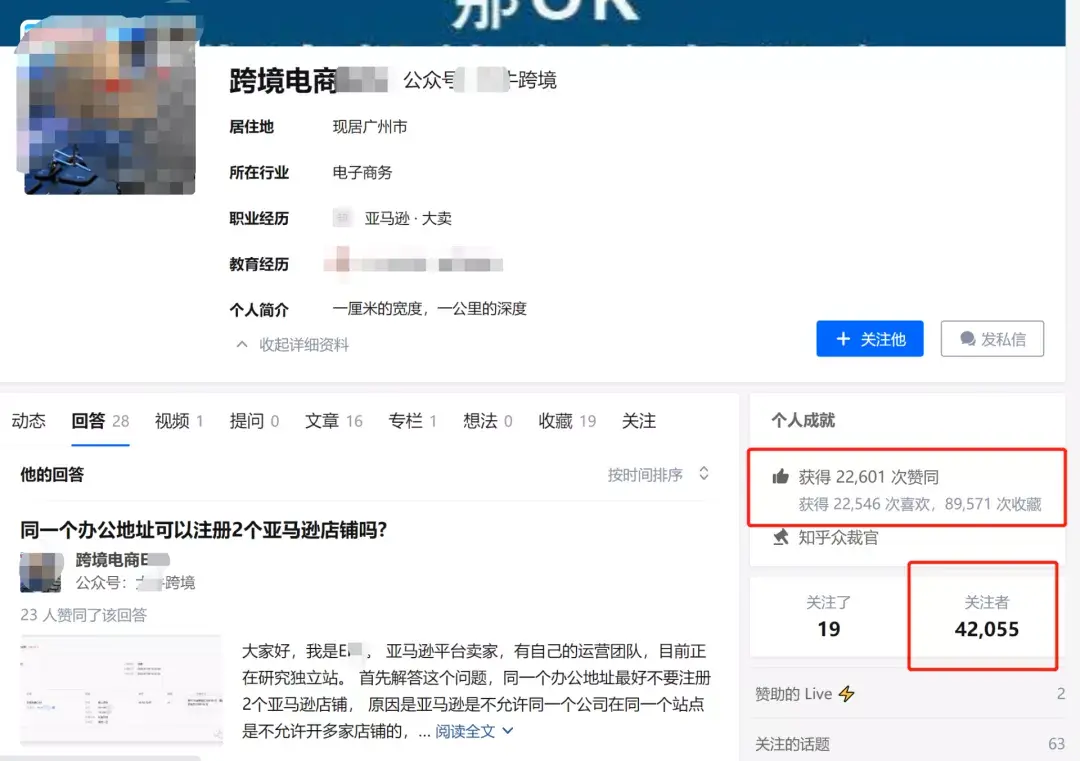The image size is (1080, 761).
Task: Click the thumbs-up icon beside 获得 22,601 次赞同
Action: (x=783, y=477)
